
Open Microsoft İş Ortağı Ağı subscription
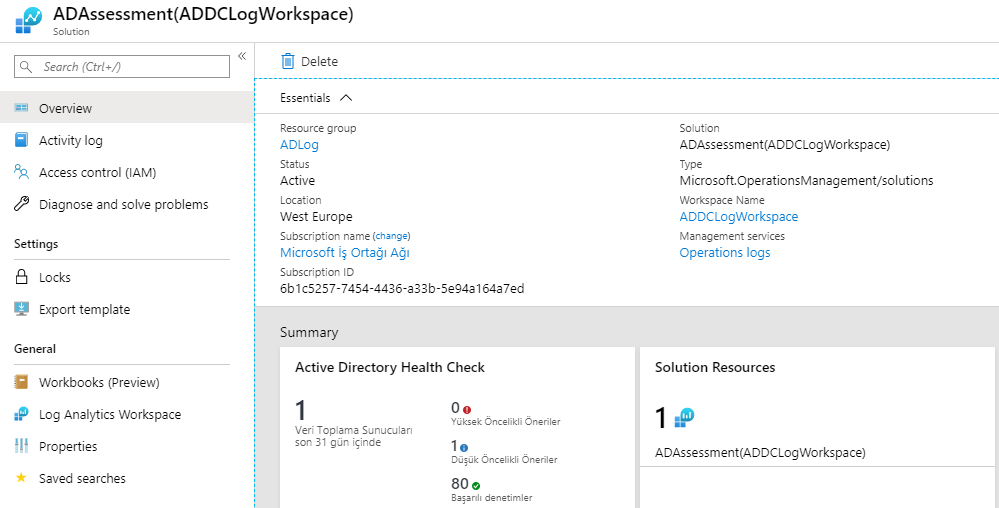pyautogui.click(x=345, y=252)
